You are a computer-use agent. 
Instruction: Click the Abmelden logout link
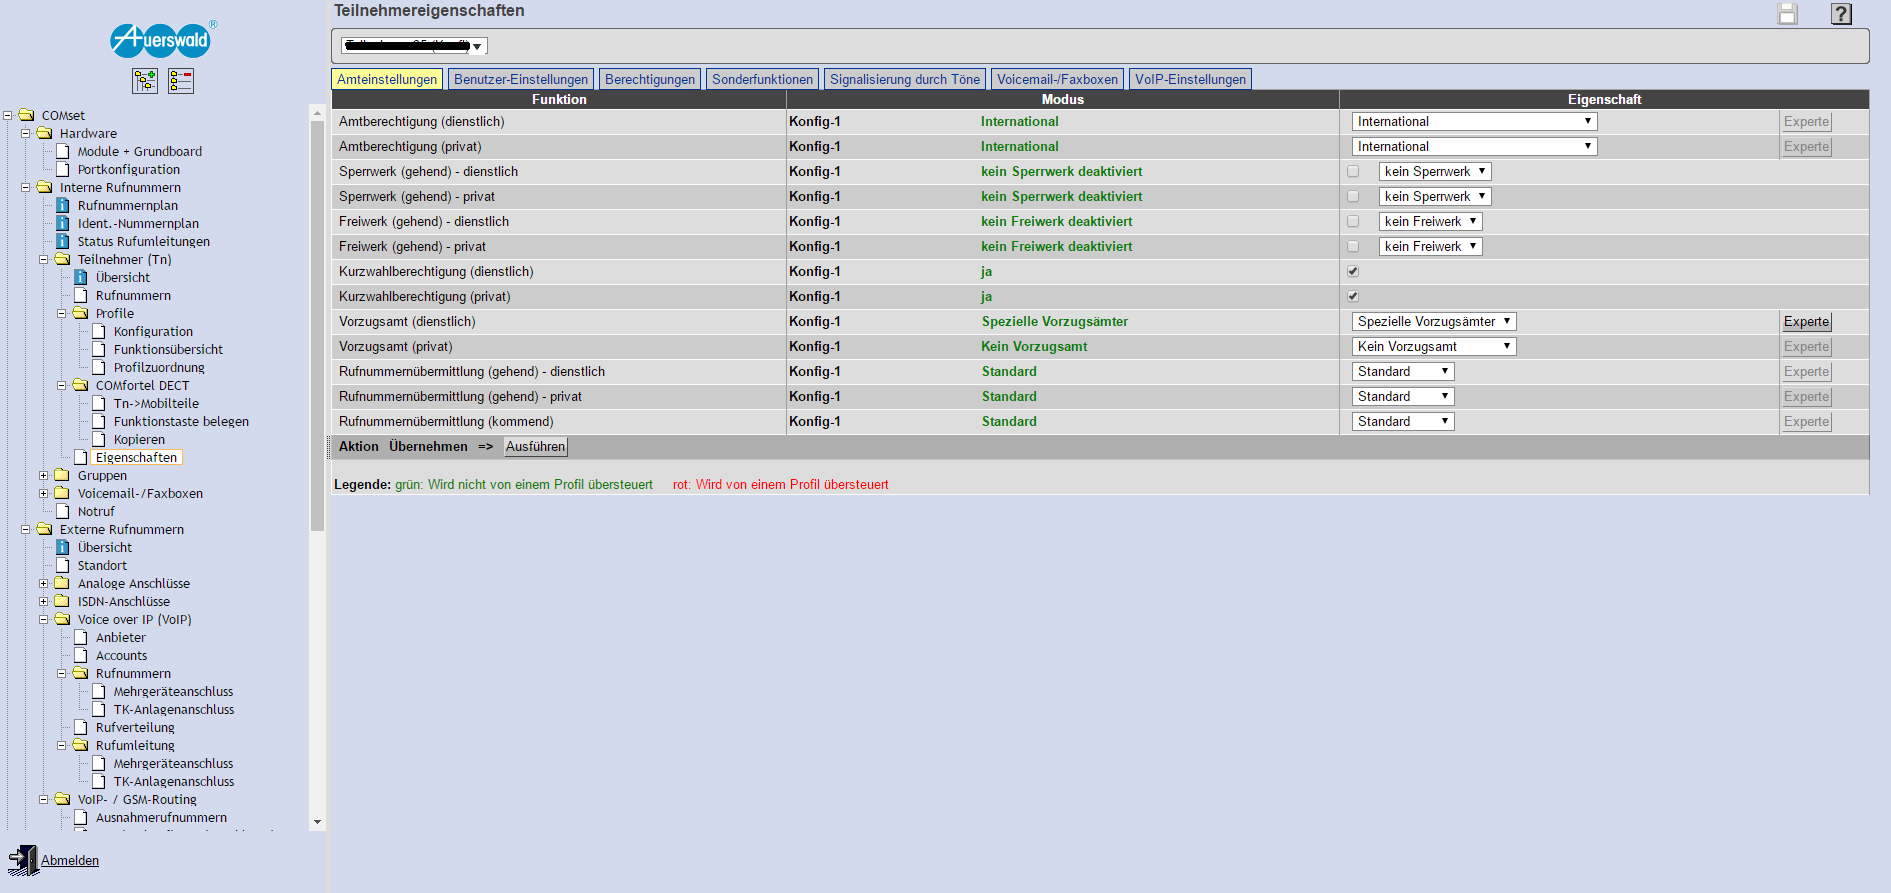coord(70,861)
